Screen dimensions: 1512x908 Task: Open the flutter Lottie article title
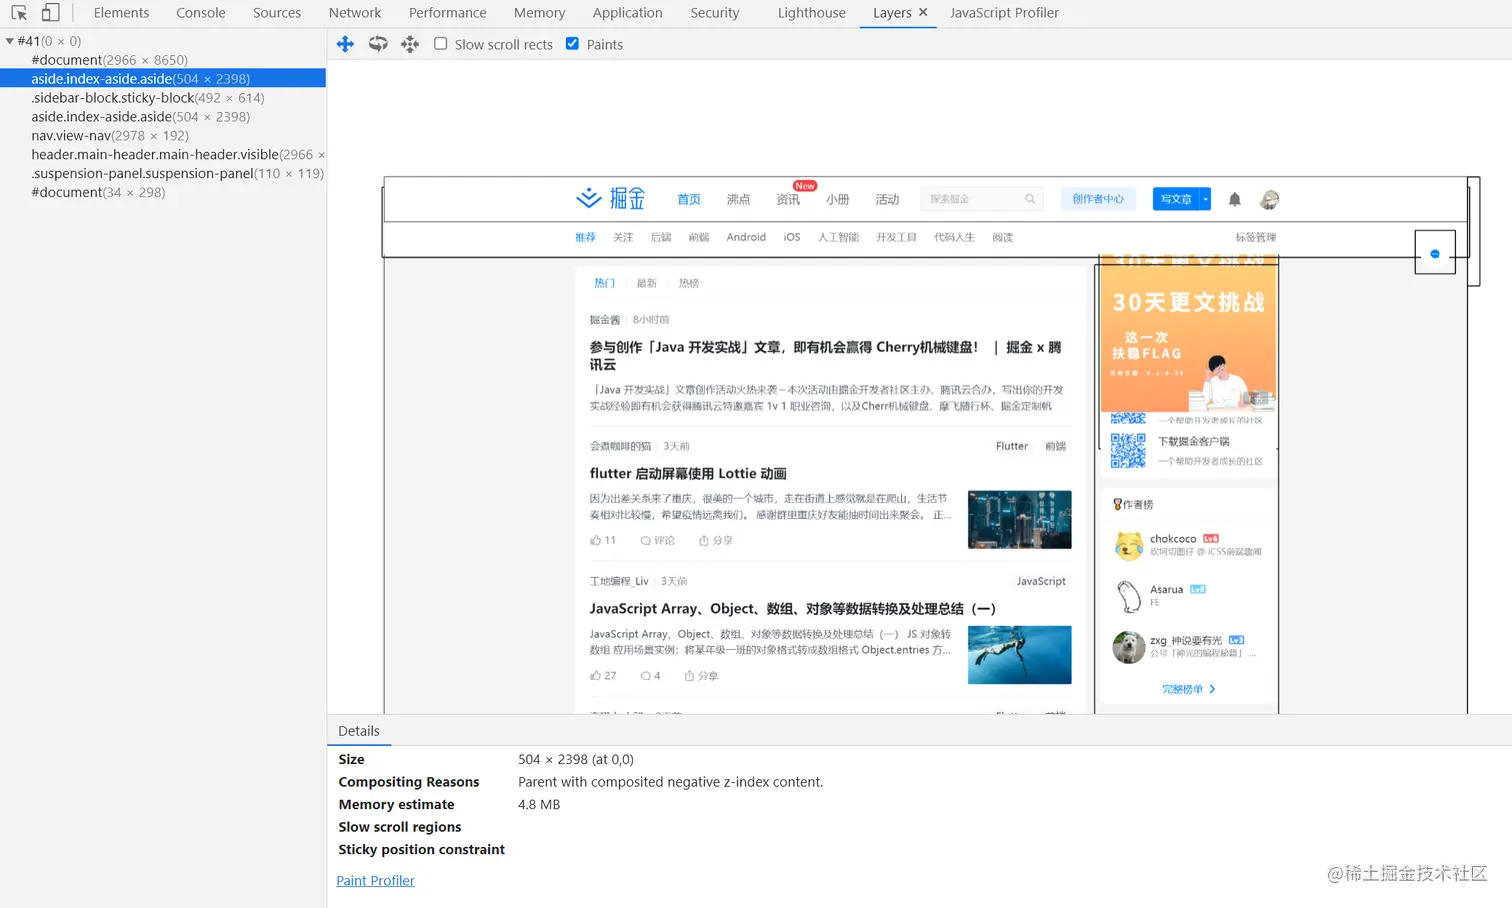688,473
